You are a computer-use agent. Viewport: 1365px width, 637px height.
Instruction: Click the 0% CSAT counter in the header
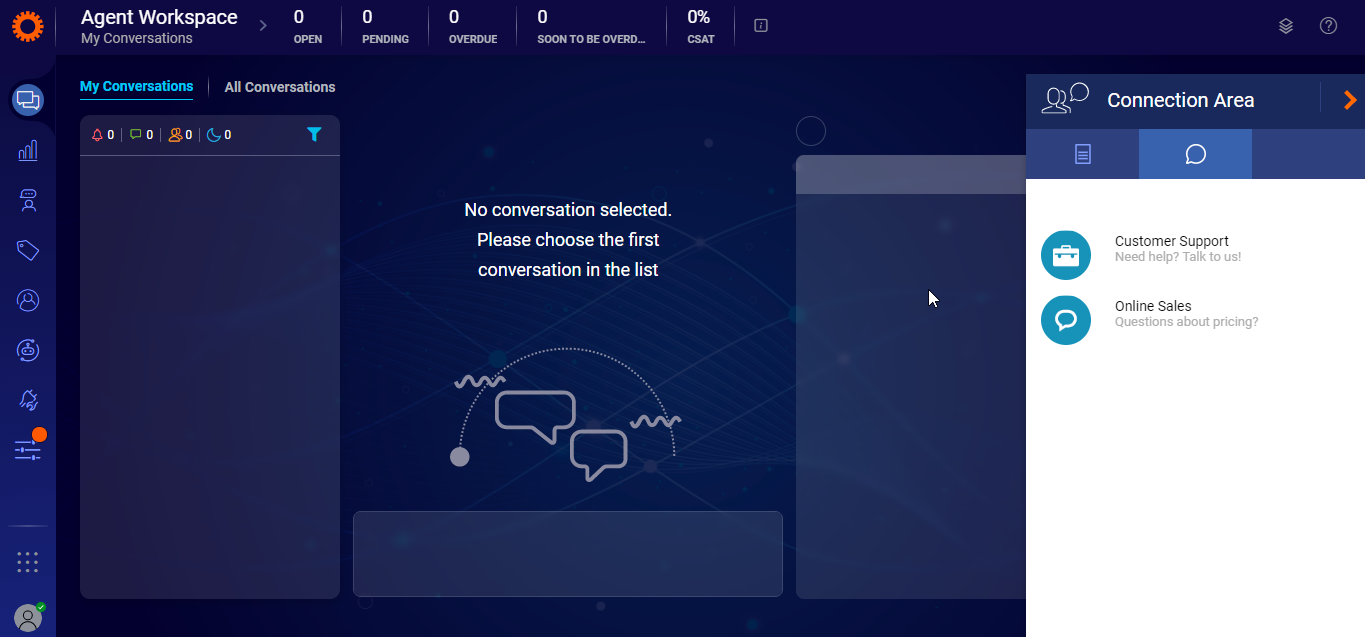point(700,26)
